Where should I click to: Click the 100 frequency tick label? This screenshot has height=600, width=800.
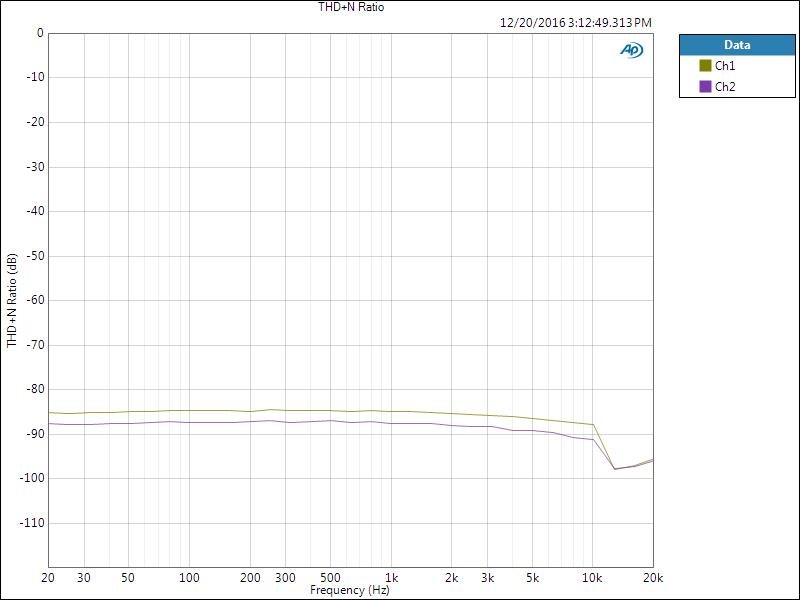point(189,578)
